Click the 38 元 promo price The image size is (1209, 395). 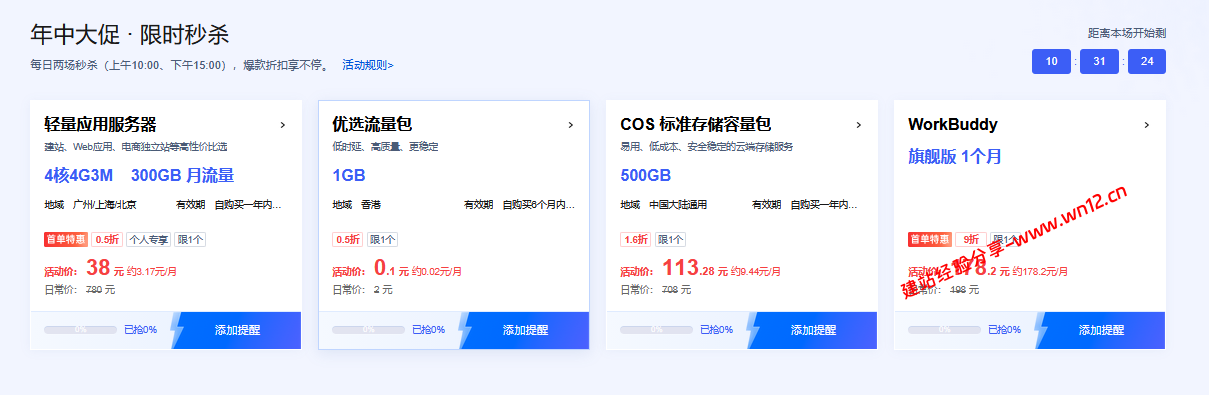105,268
